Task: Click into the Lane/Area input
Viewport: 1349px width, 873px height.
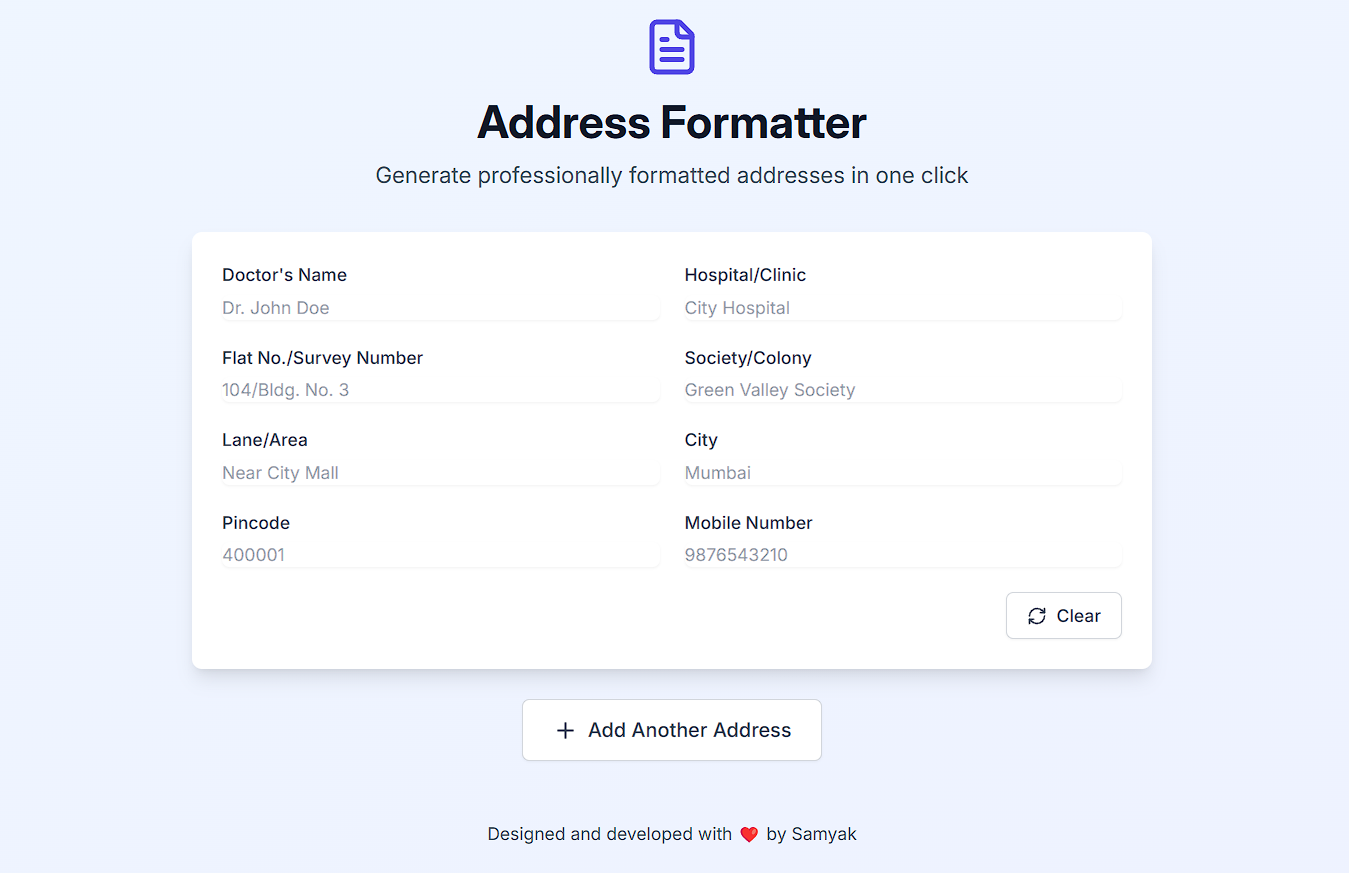Action: click(441, 473)
